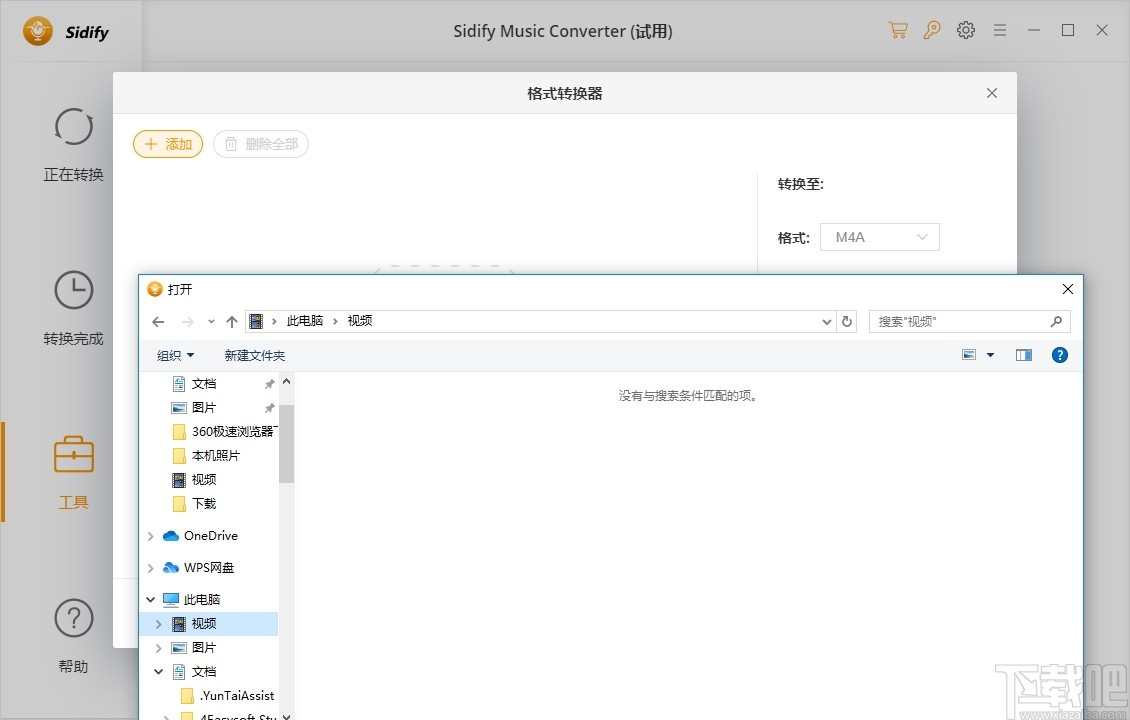Viewport: 1130px width, 720px height.
Task: Click the help question mark in the dialog
Action: 1059,354
